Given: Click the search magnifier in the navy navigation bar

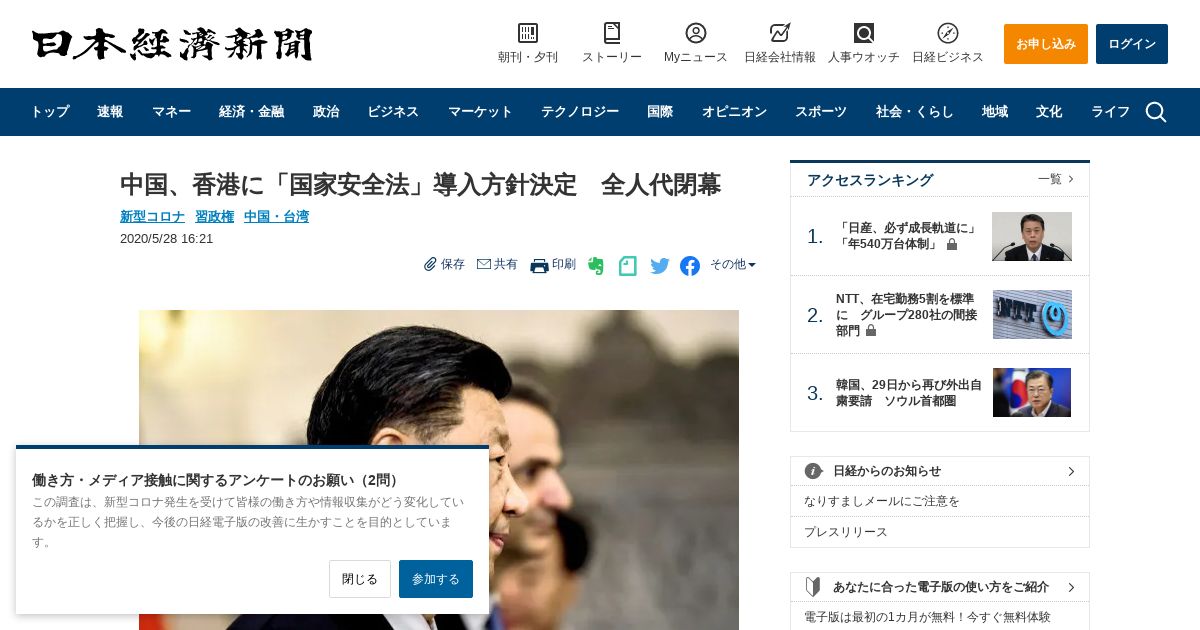Looking at the screenshot, I should coord(1156,112).
